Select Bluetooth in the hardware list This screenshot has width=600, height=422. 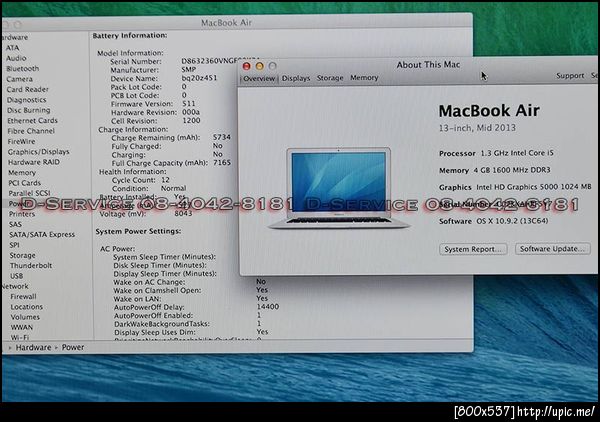23,68
